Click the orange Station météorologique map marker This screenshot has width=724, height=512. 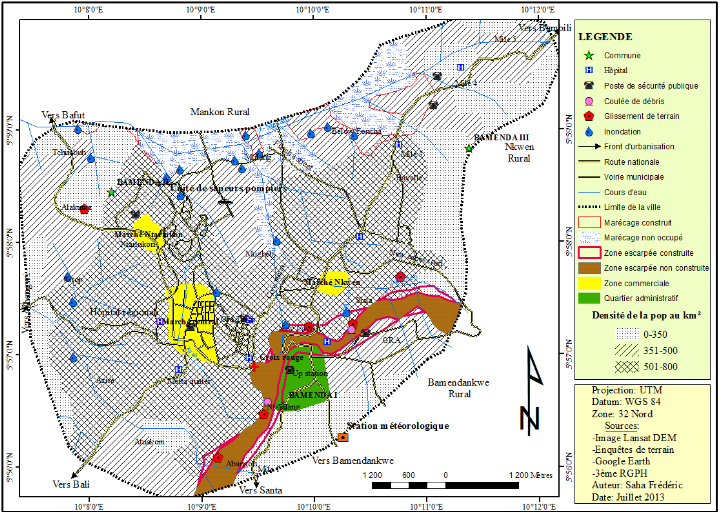(343, 437)
